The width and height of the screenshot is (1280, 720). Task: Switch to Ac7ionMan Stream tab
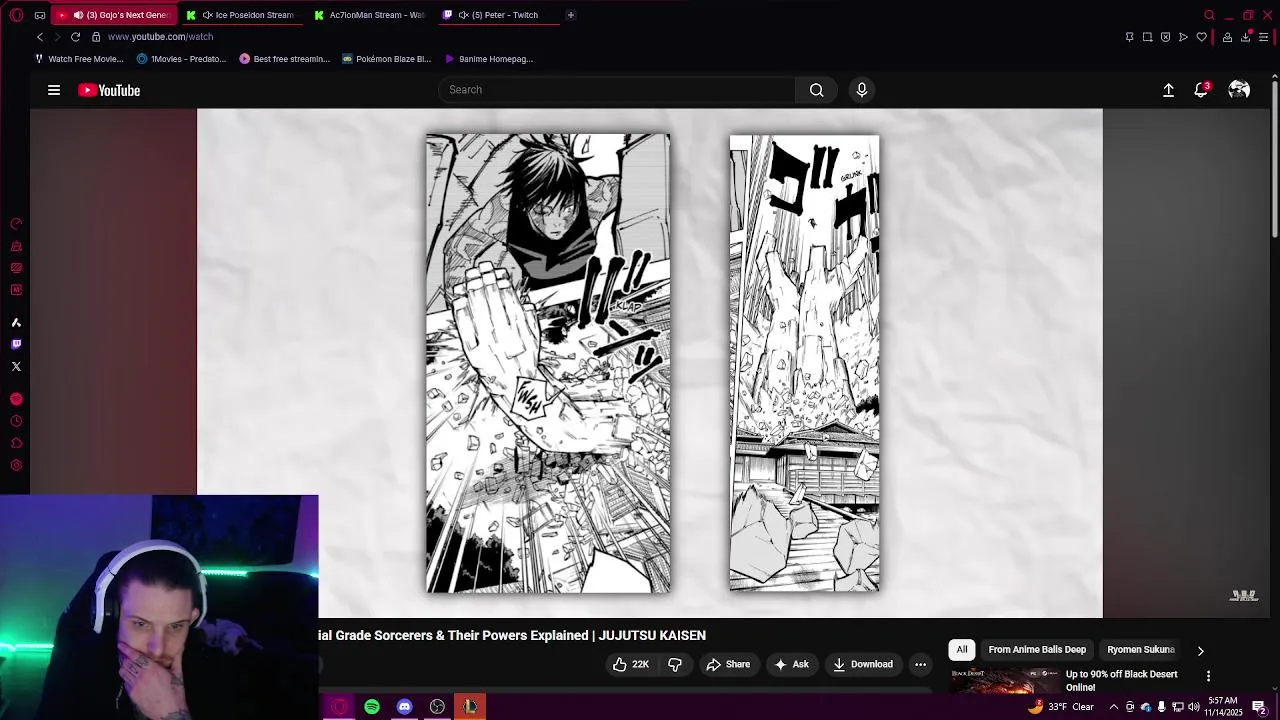pos(369,15)
